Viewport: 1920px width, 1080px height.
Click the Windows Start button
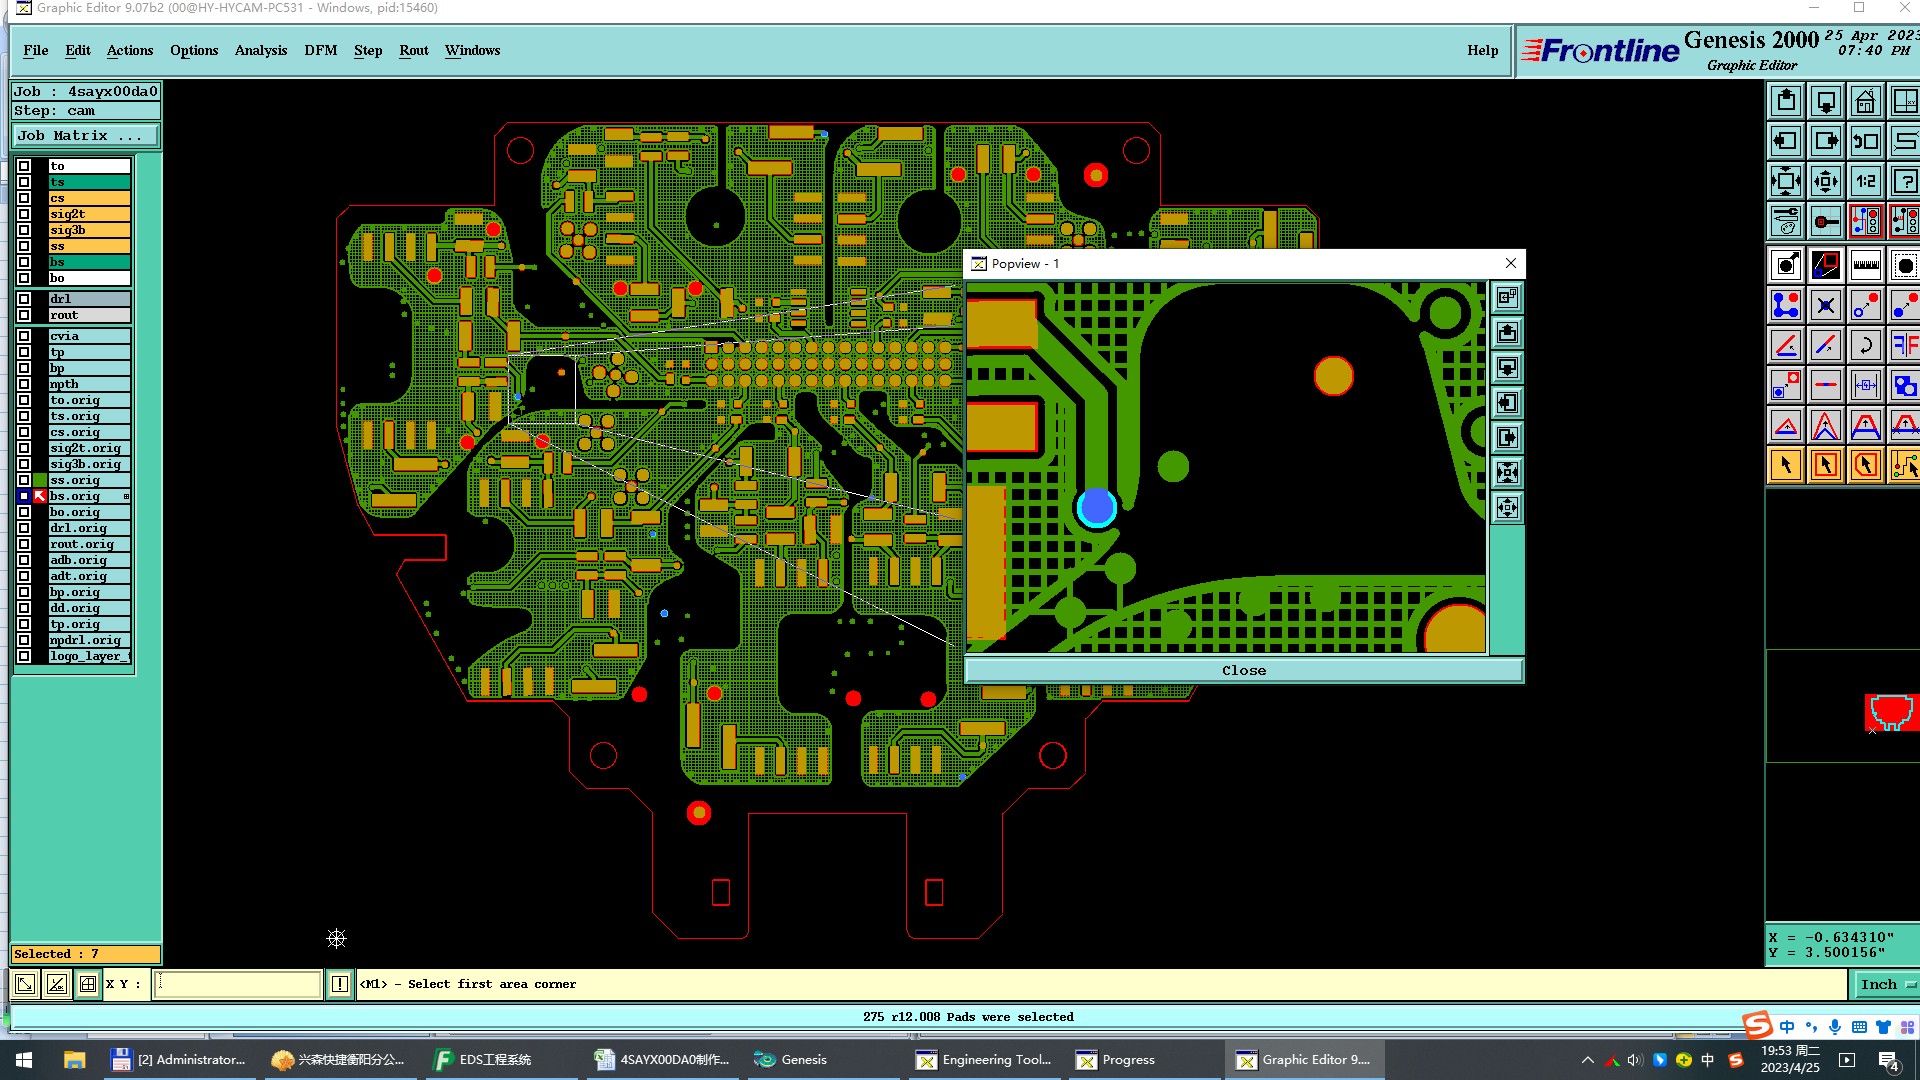click(x=24, y=1060)
